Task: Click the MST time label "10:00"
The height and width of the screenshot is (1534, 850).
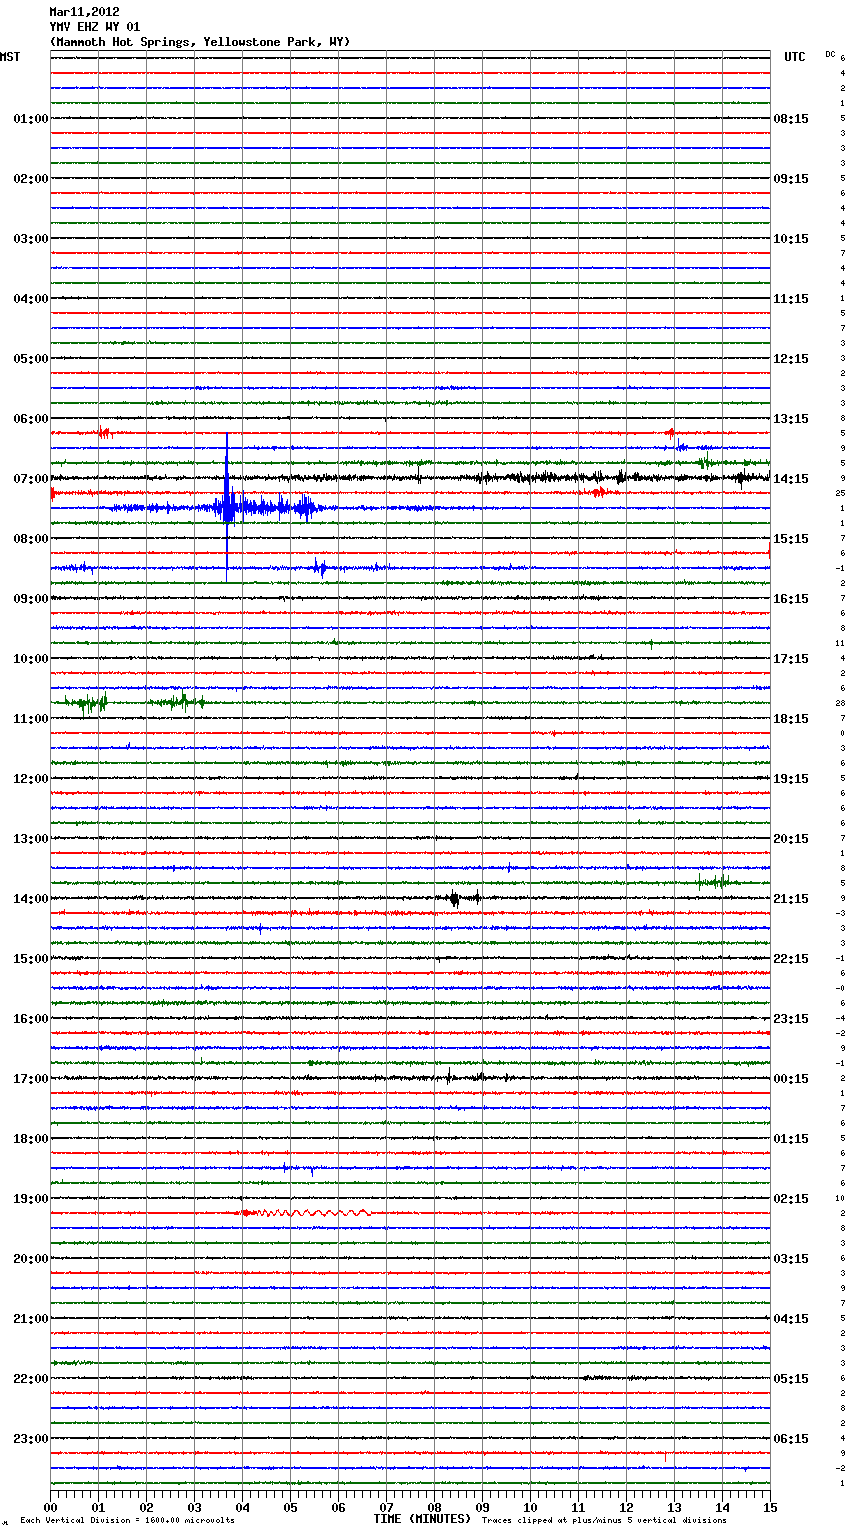Action: (x=31, y=659)
